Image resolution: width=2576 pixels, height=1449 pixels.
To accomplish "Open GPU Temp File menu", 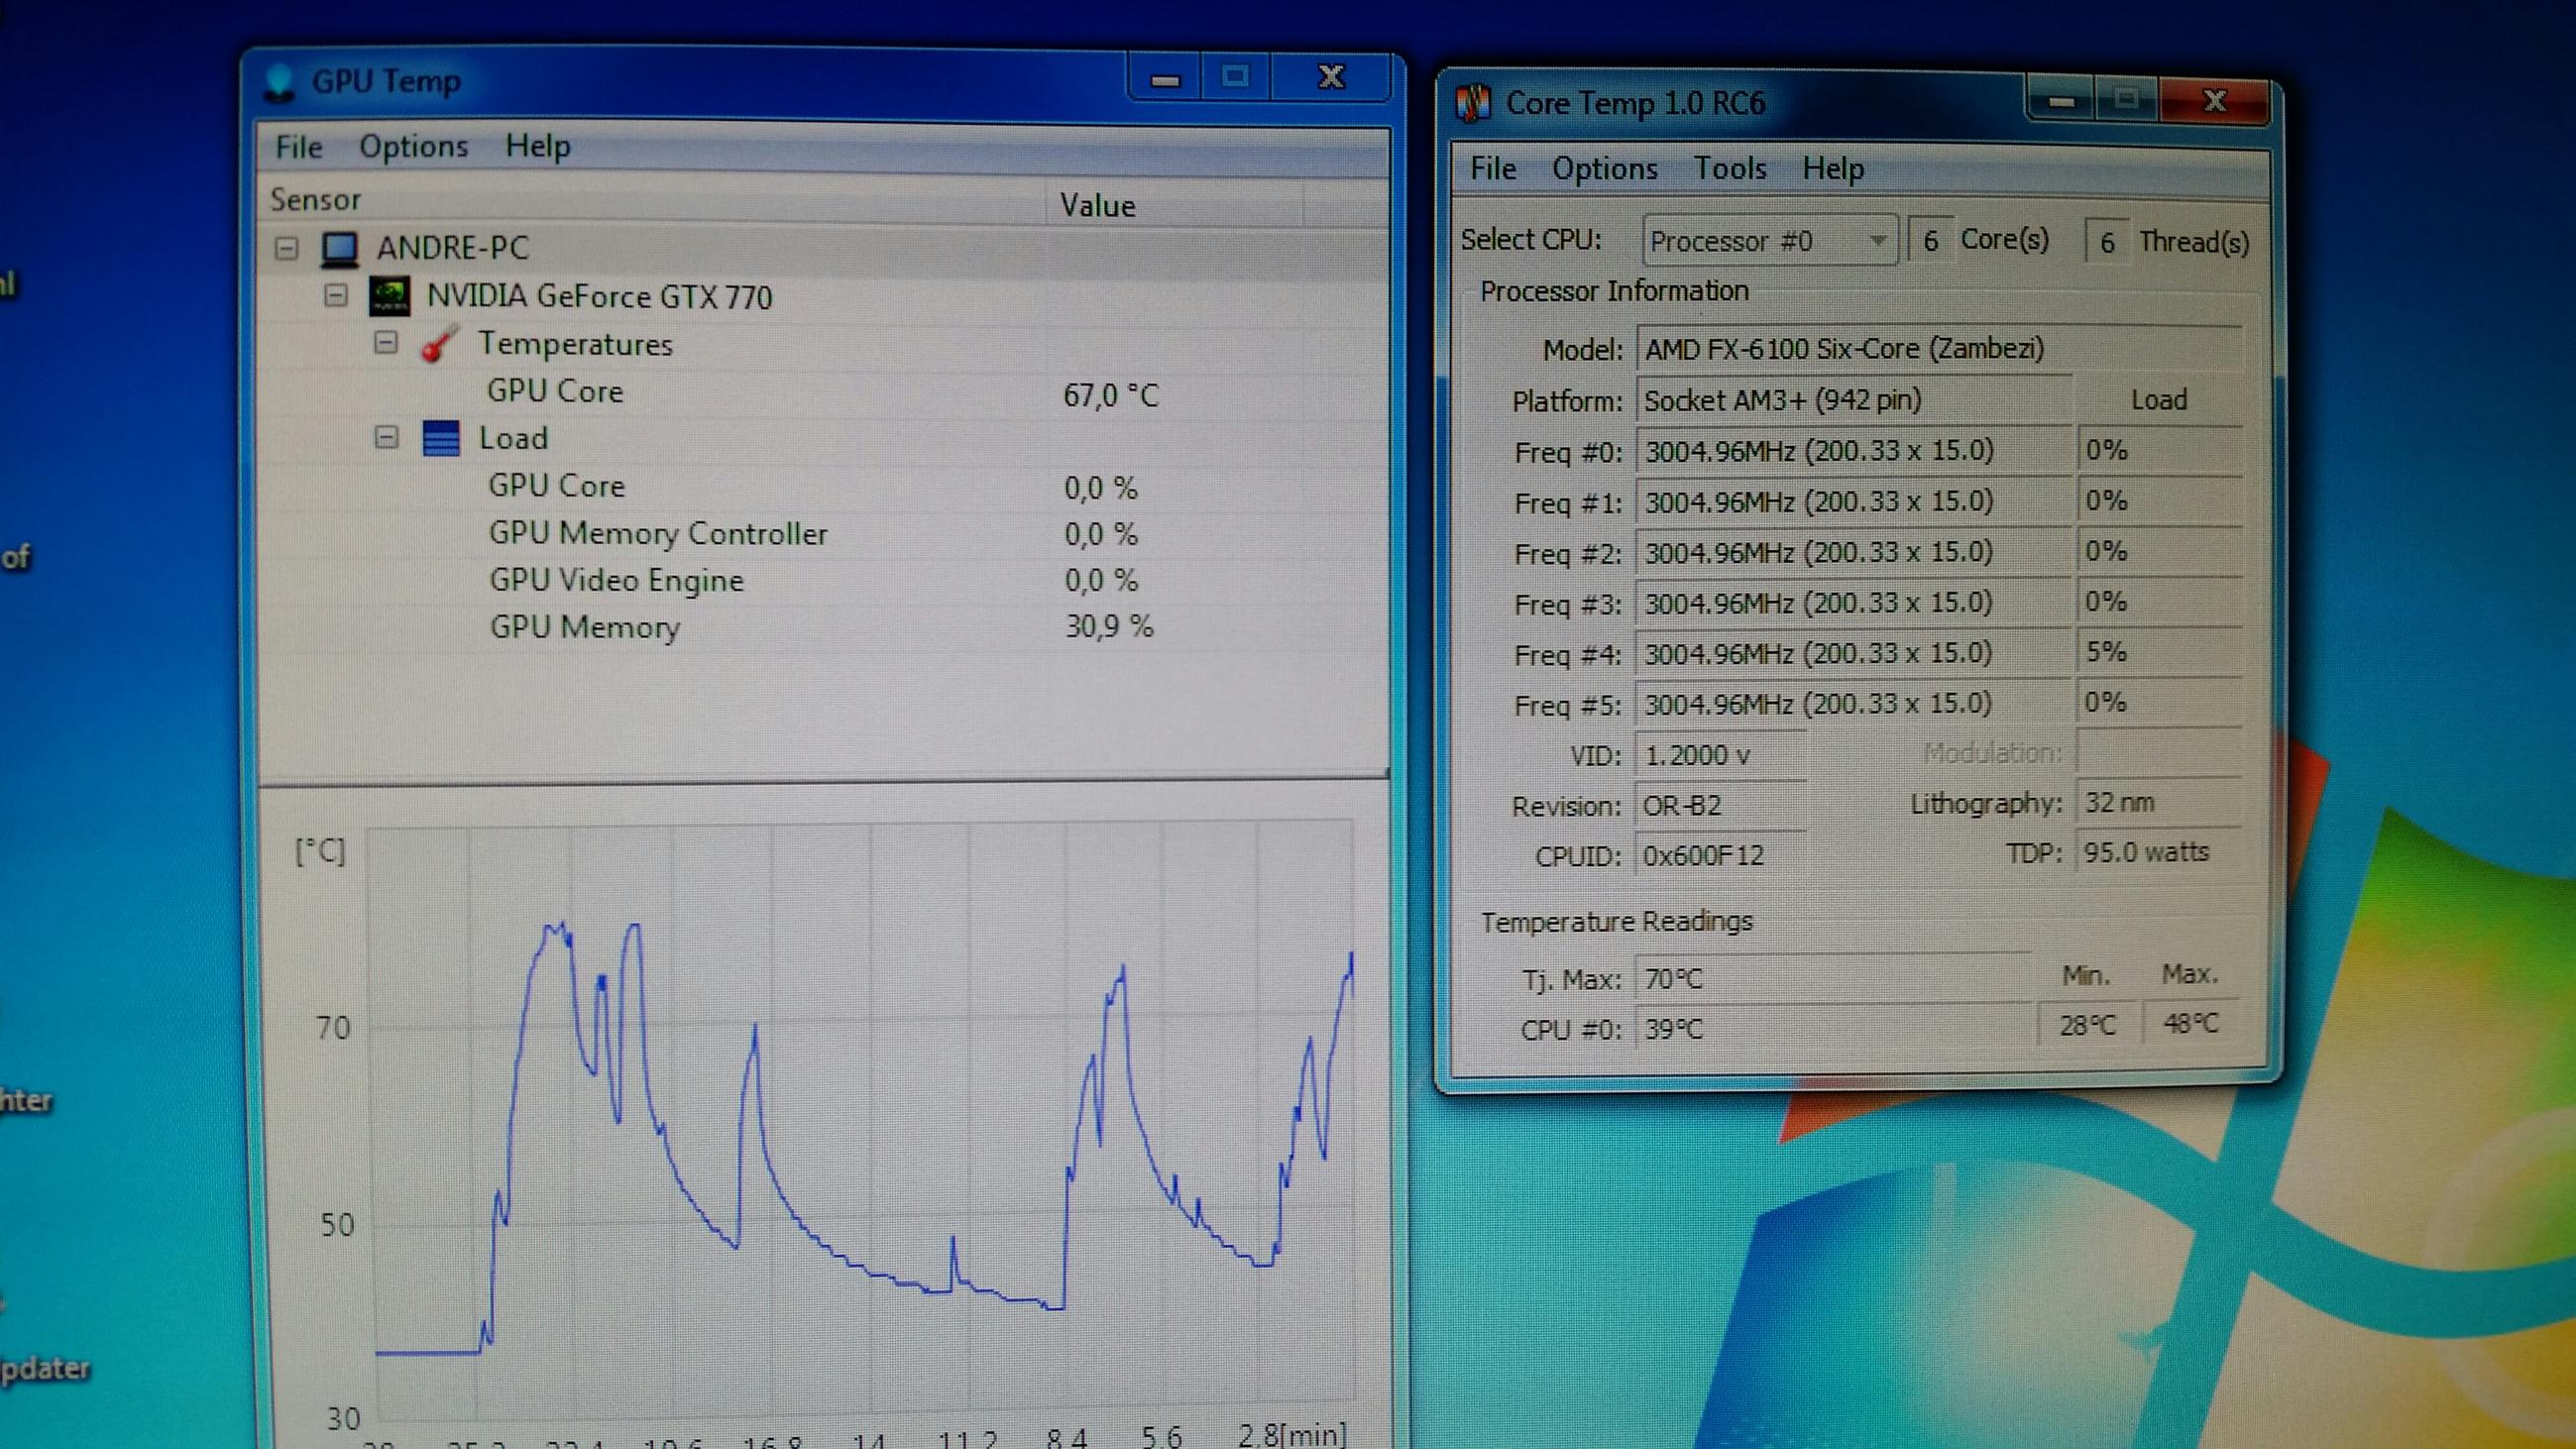I will pos(298,147).
